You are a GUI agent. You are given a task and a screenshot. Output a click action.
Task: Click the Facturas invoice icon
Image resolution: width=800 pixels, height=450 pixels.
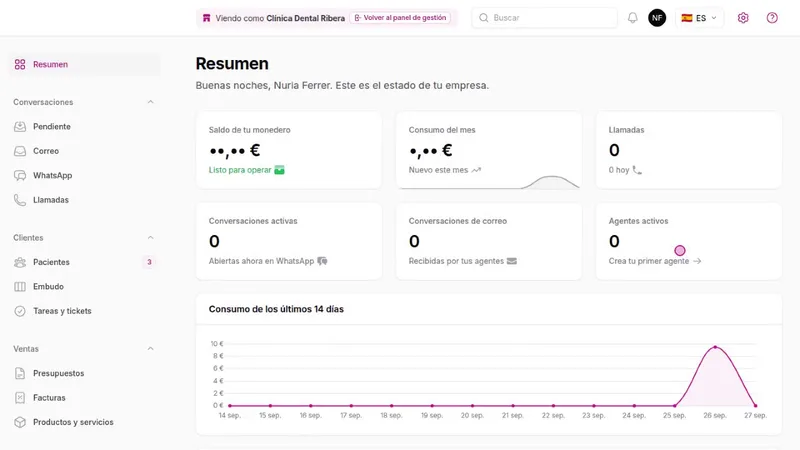(20, 398)
